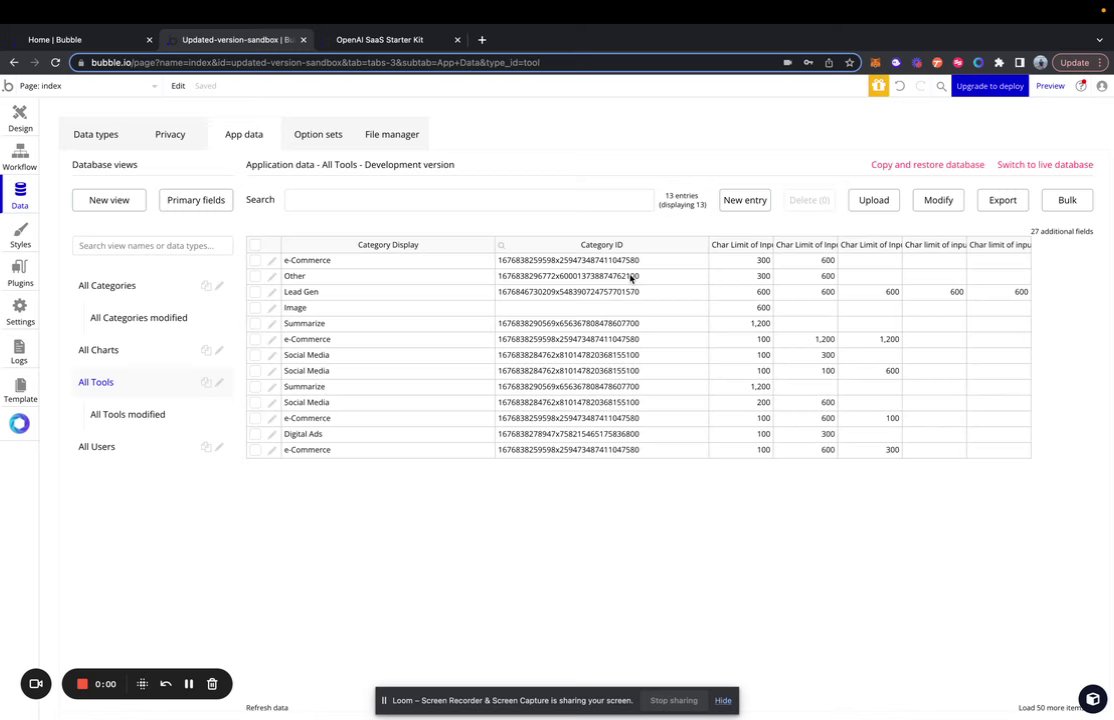Click the yellow gift icon
The image size is (1114, 720).
878,86
